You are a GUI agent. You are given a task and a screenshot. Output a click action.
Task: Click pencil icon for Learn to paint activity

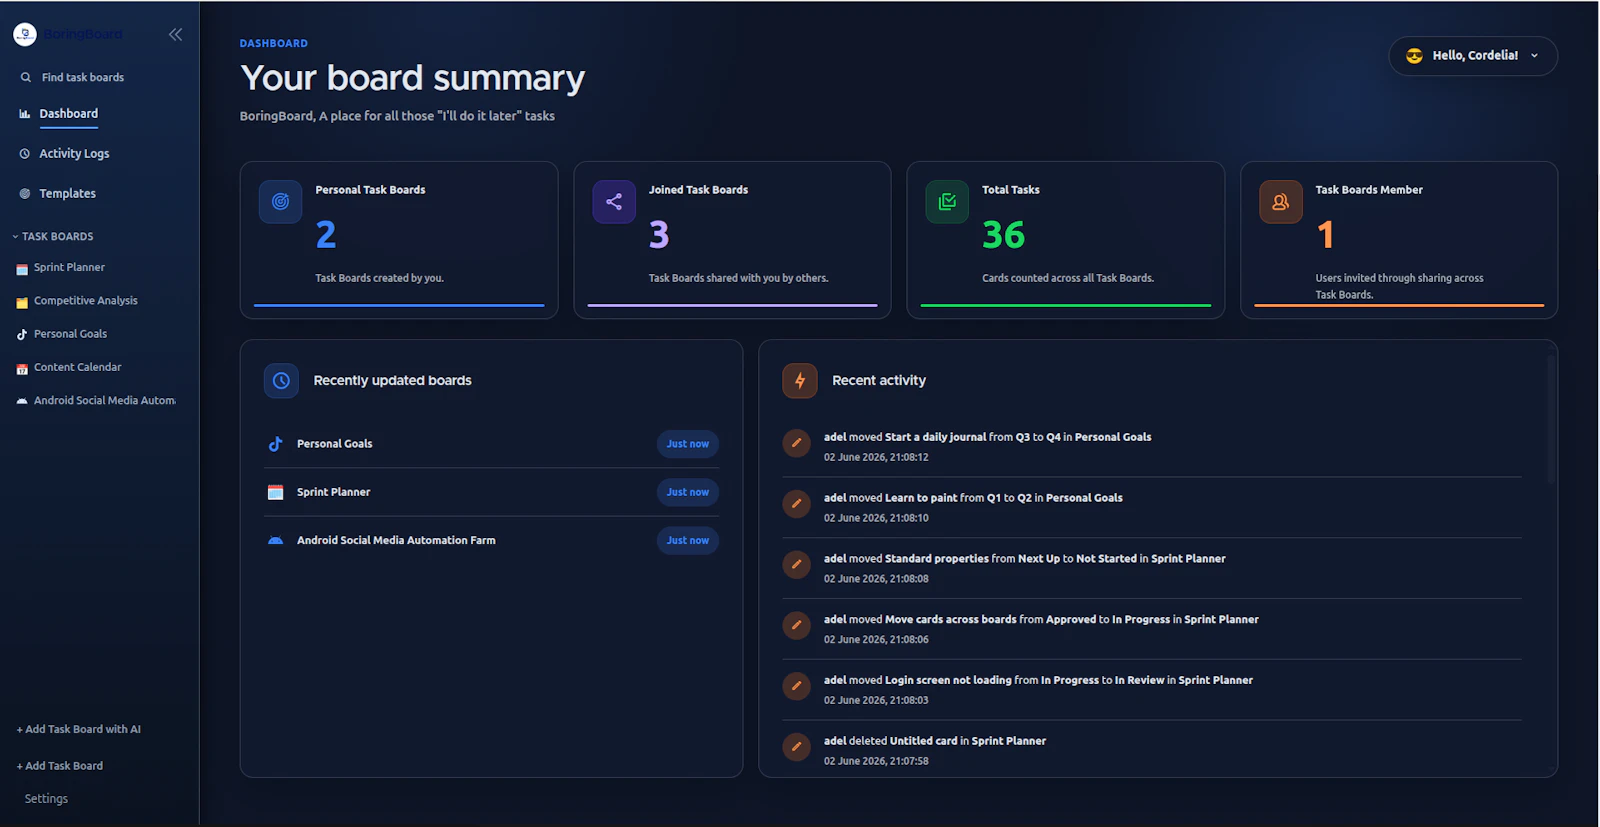pyautogui.click(x=797, y=504)
